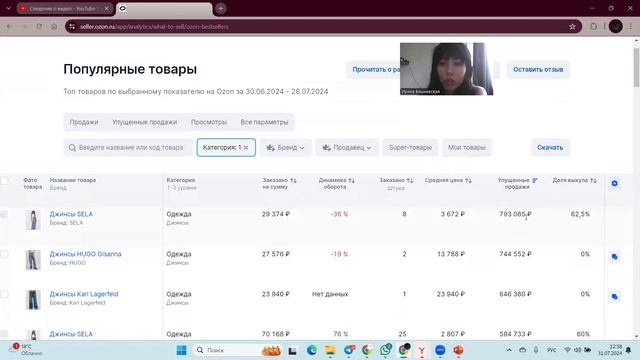Screen dimensions: 640x360
Task: Open WhatsApp from taskbar
Action: click(x=385, y=350)
